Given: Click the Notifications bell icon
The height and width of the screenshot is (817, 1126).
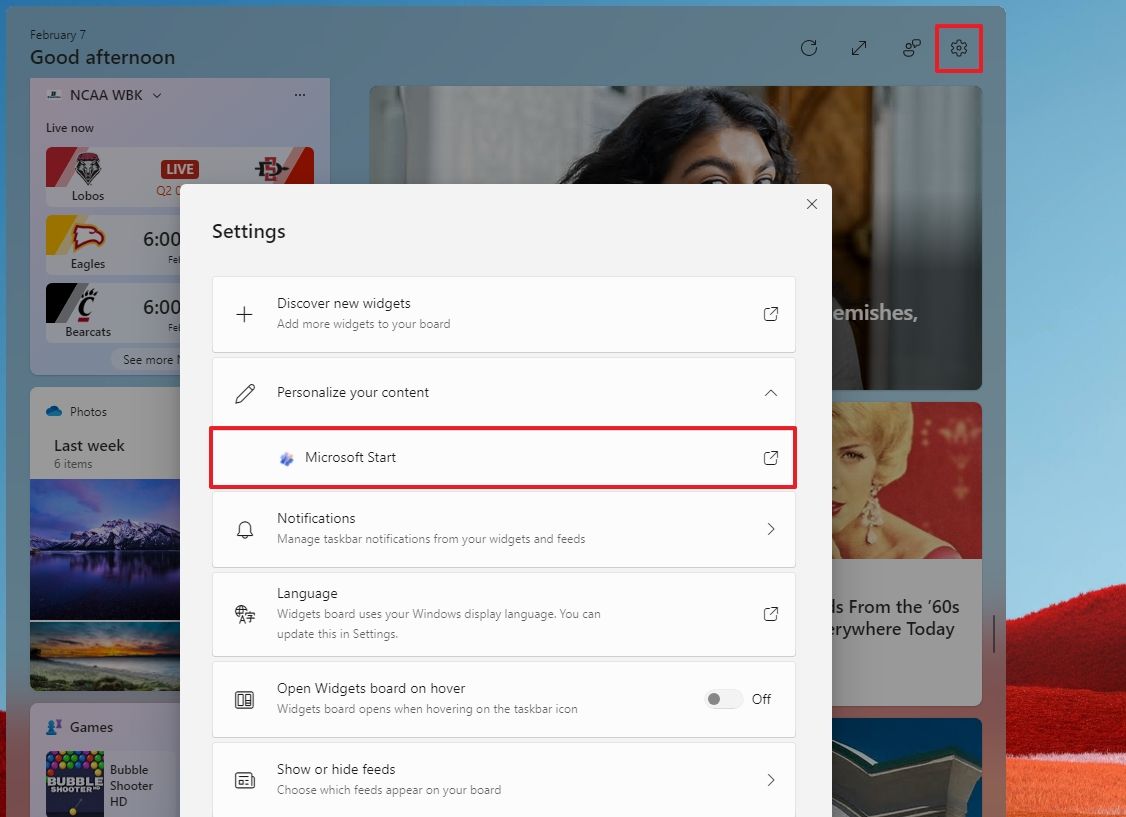Looking at the screenshot, I should 245,529.
